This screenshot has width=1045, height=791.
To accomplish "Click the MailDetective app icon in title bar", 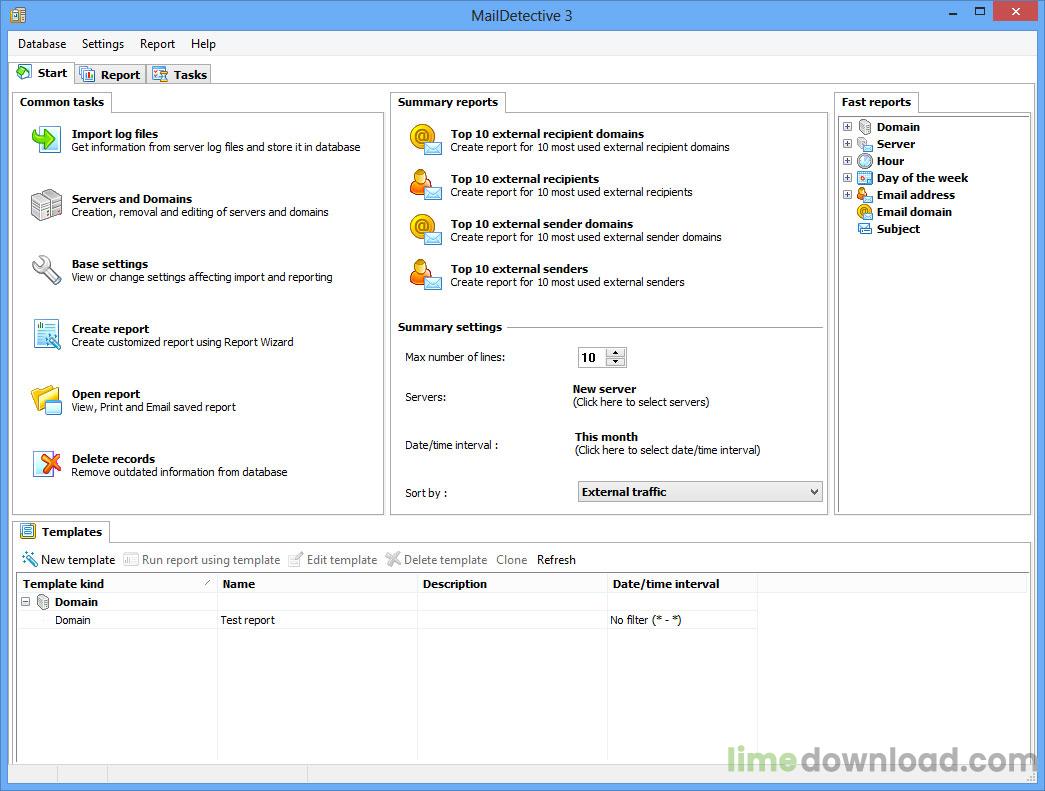I will (x=19, y=15).
